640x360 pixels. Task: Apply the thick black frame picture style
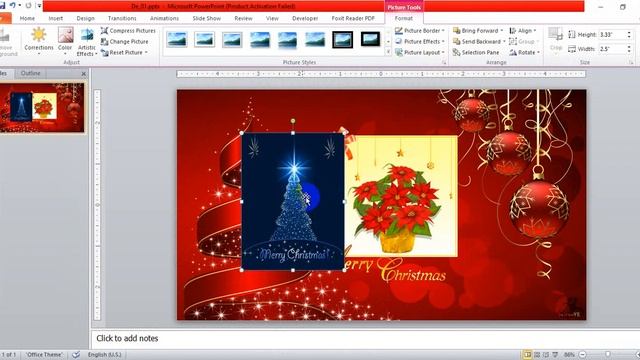coord(342,40)
